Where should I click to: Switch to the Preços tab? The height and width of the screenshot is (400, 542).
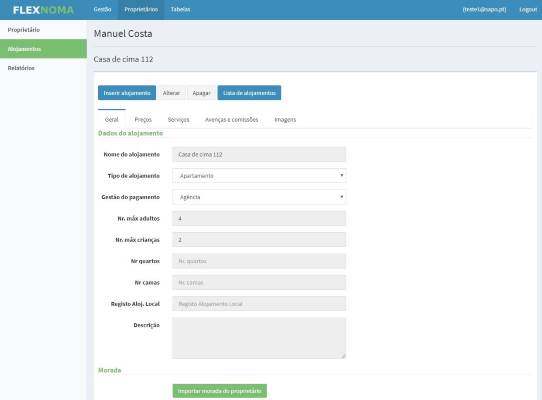[x=143, y=119]
